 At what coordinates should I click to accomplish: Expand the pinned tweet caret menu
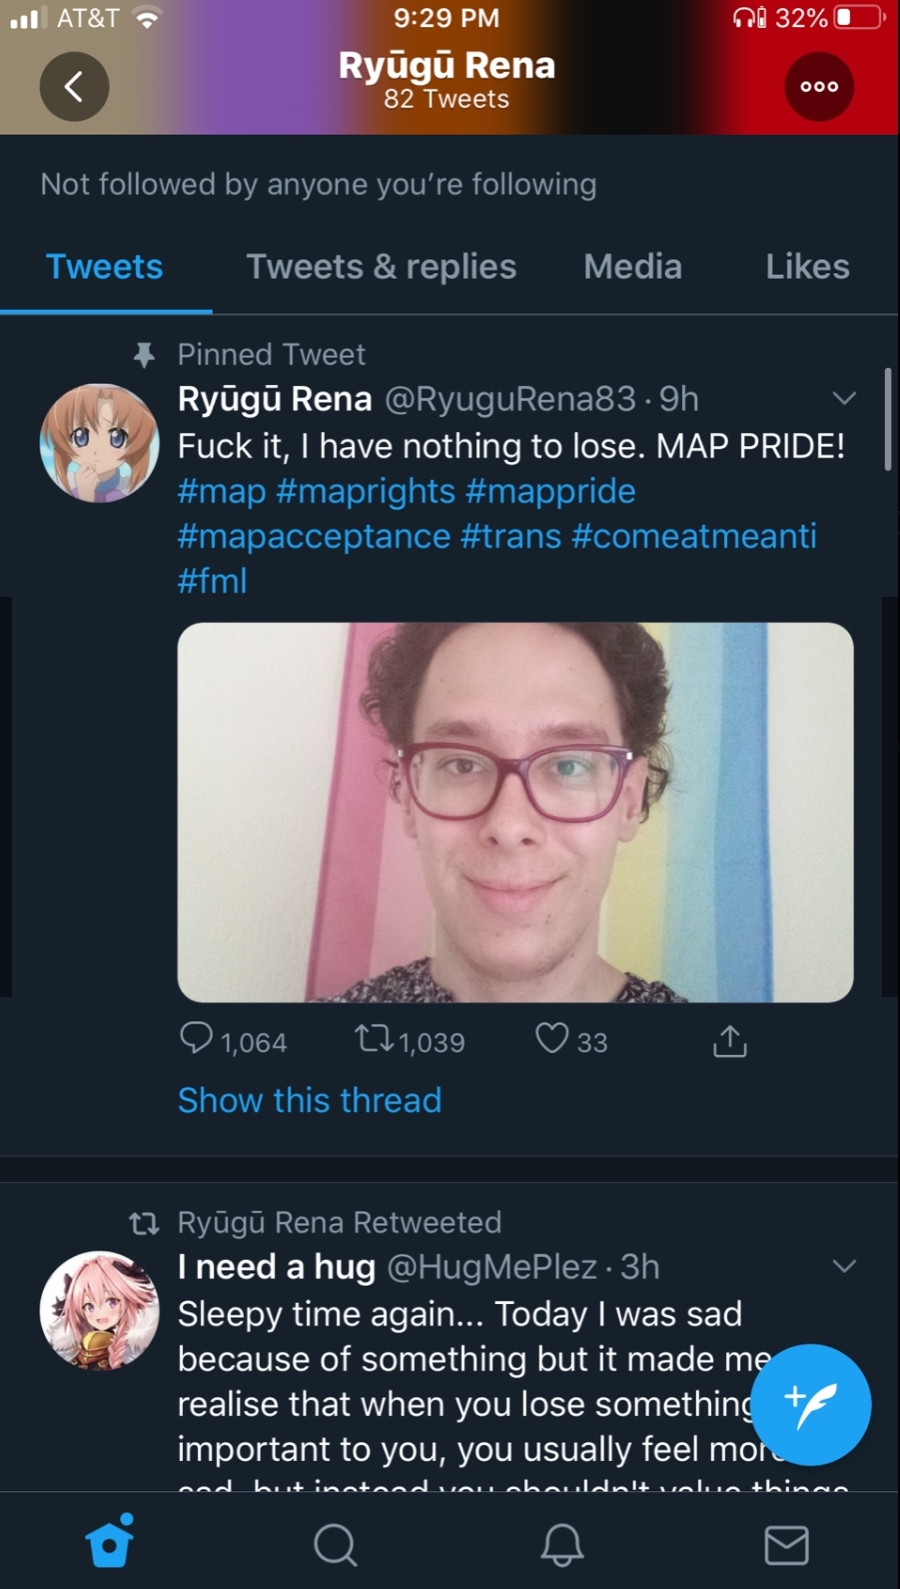[x=844, y=399]
